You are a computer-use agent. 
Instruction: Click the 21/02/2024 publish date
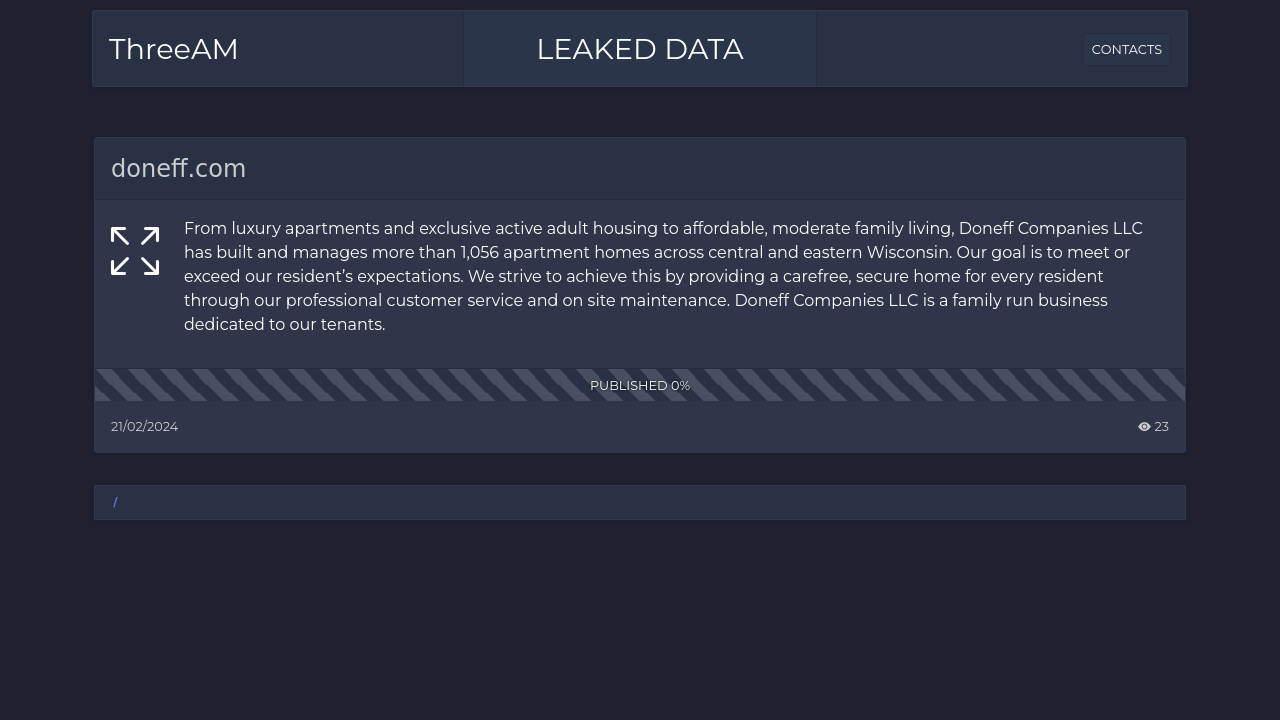[145, 427]
